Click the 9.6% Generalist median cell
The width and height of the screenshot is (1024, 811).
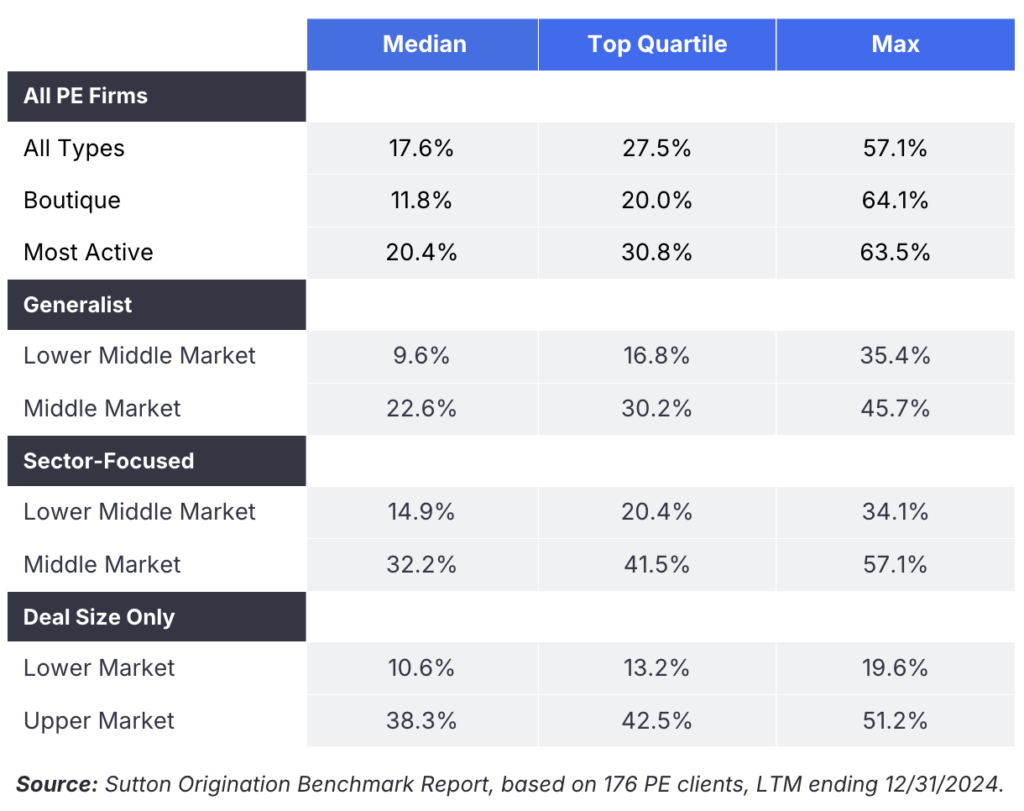pyautogui.click(x=421, y=356)
